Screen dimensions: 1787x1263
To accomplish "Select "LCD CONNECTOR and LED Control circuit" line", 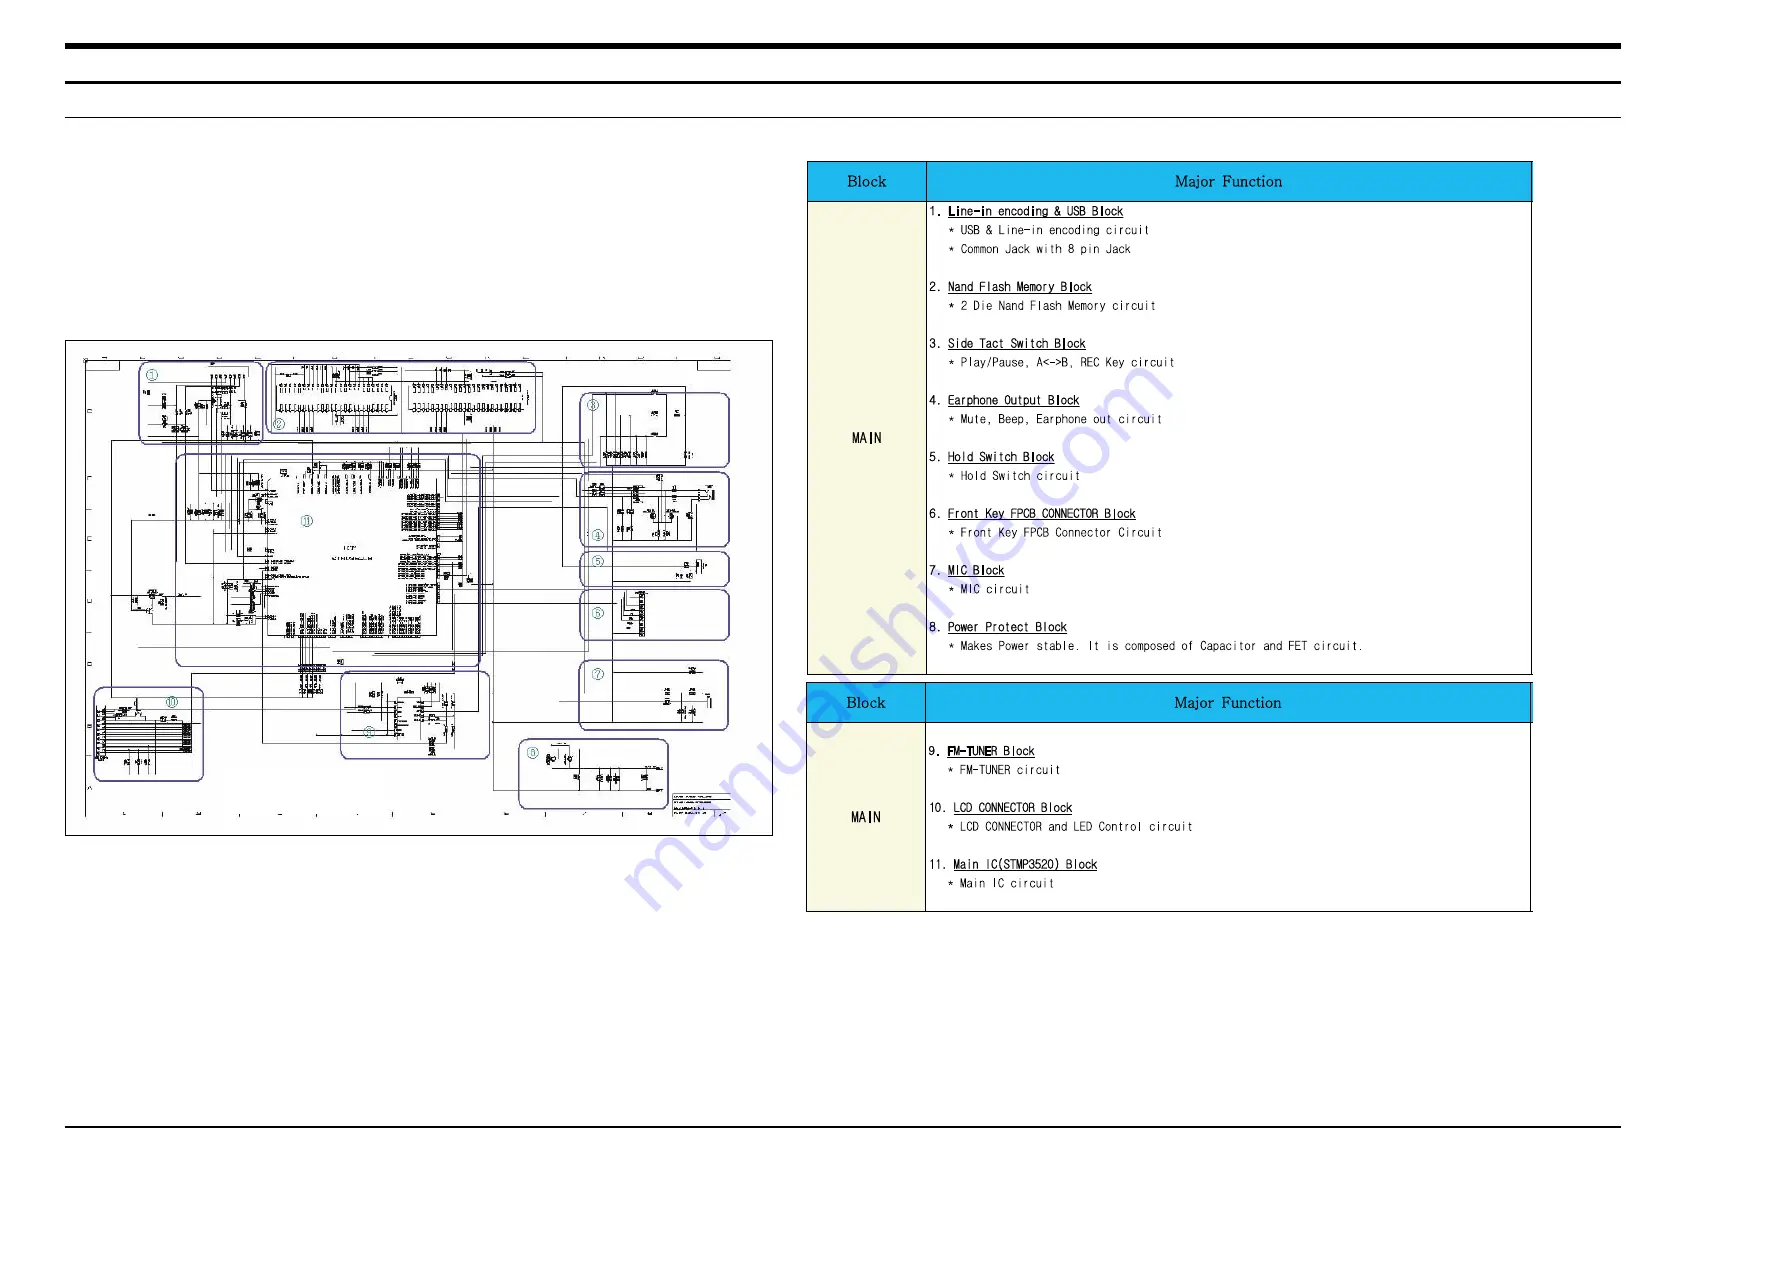I will click(1076, 827).
